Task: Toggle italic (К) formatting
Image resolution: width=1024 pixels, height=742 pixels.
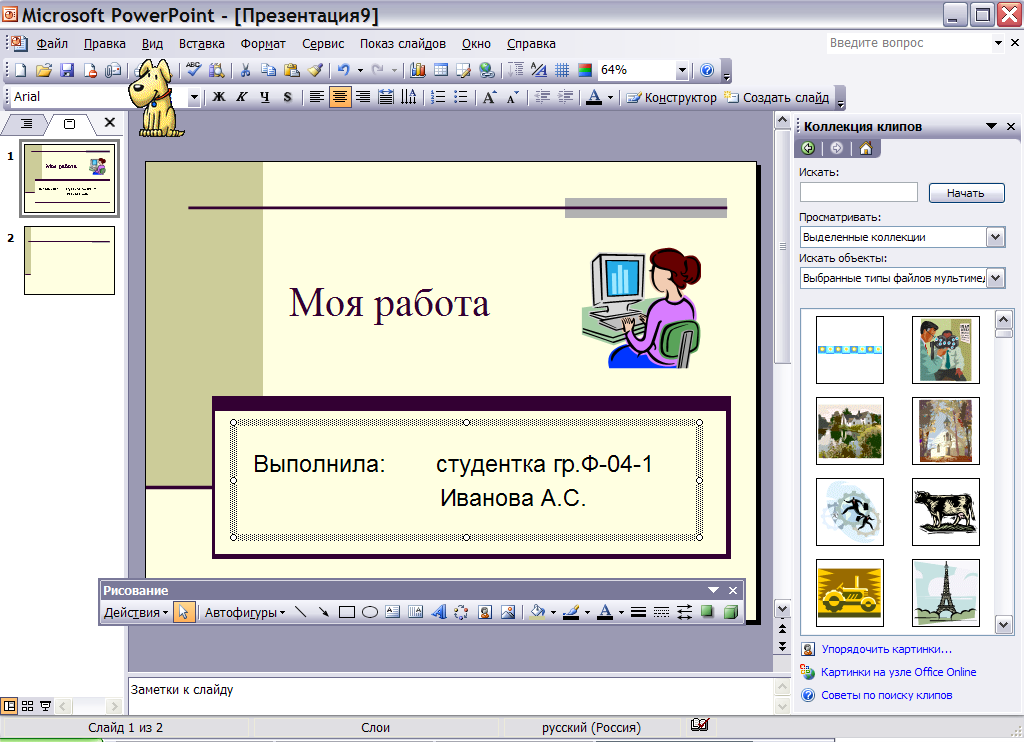Action: (x=242, y=97)
